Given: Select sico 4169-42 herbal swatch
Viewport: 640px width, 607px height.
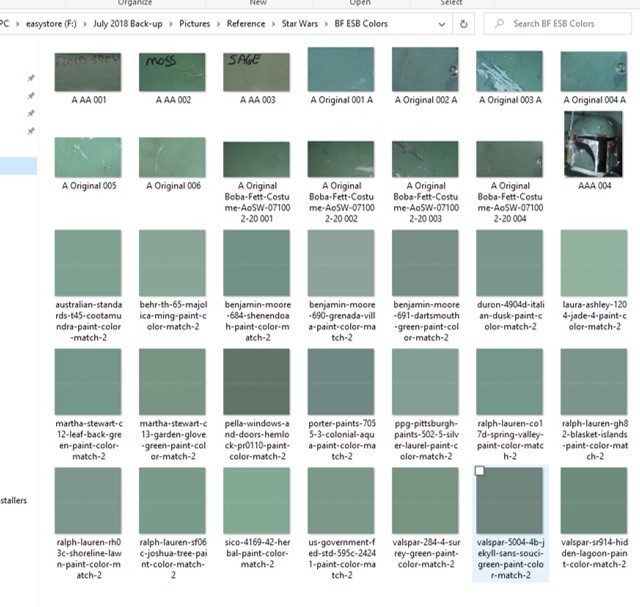Looking at the screenshot, I should pyautogui.click(x=257, y=500).
